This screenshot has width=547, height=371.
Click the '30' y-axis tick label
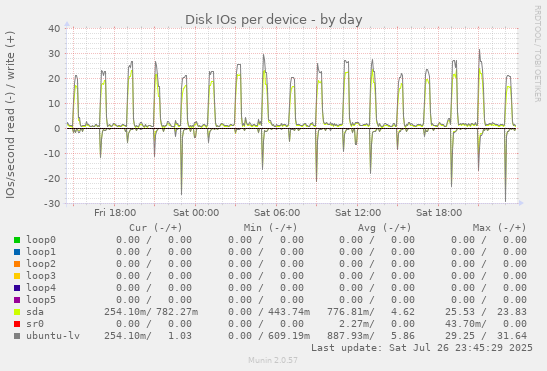click(x=54, y=54)
